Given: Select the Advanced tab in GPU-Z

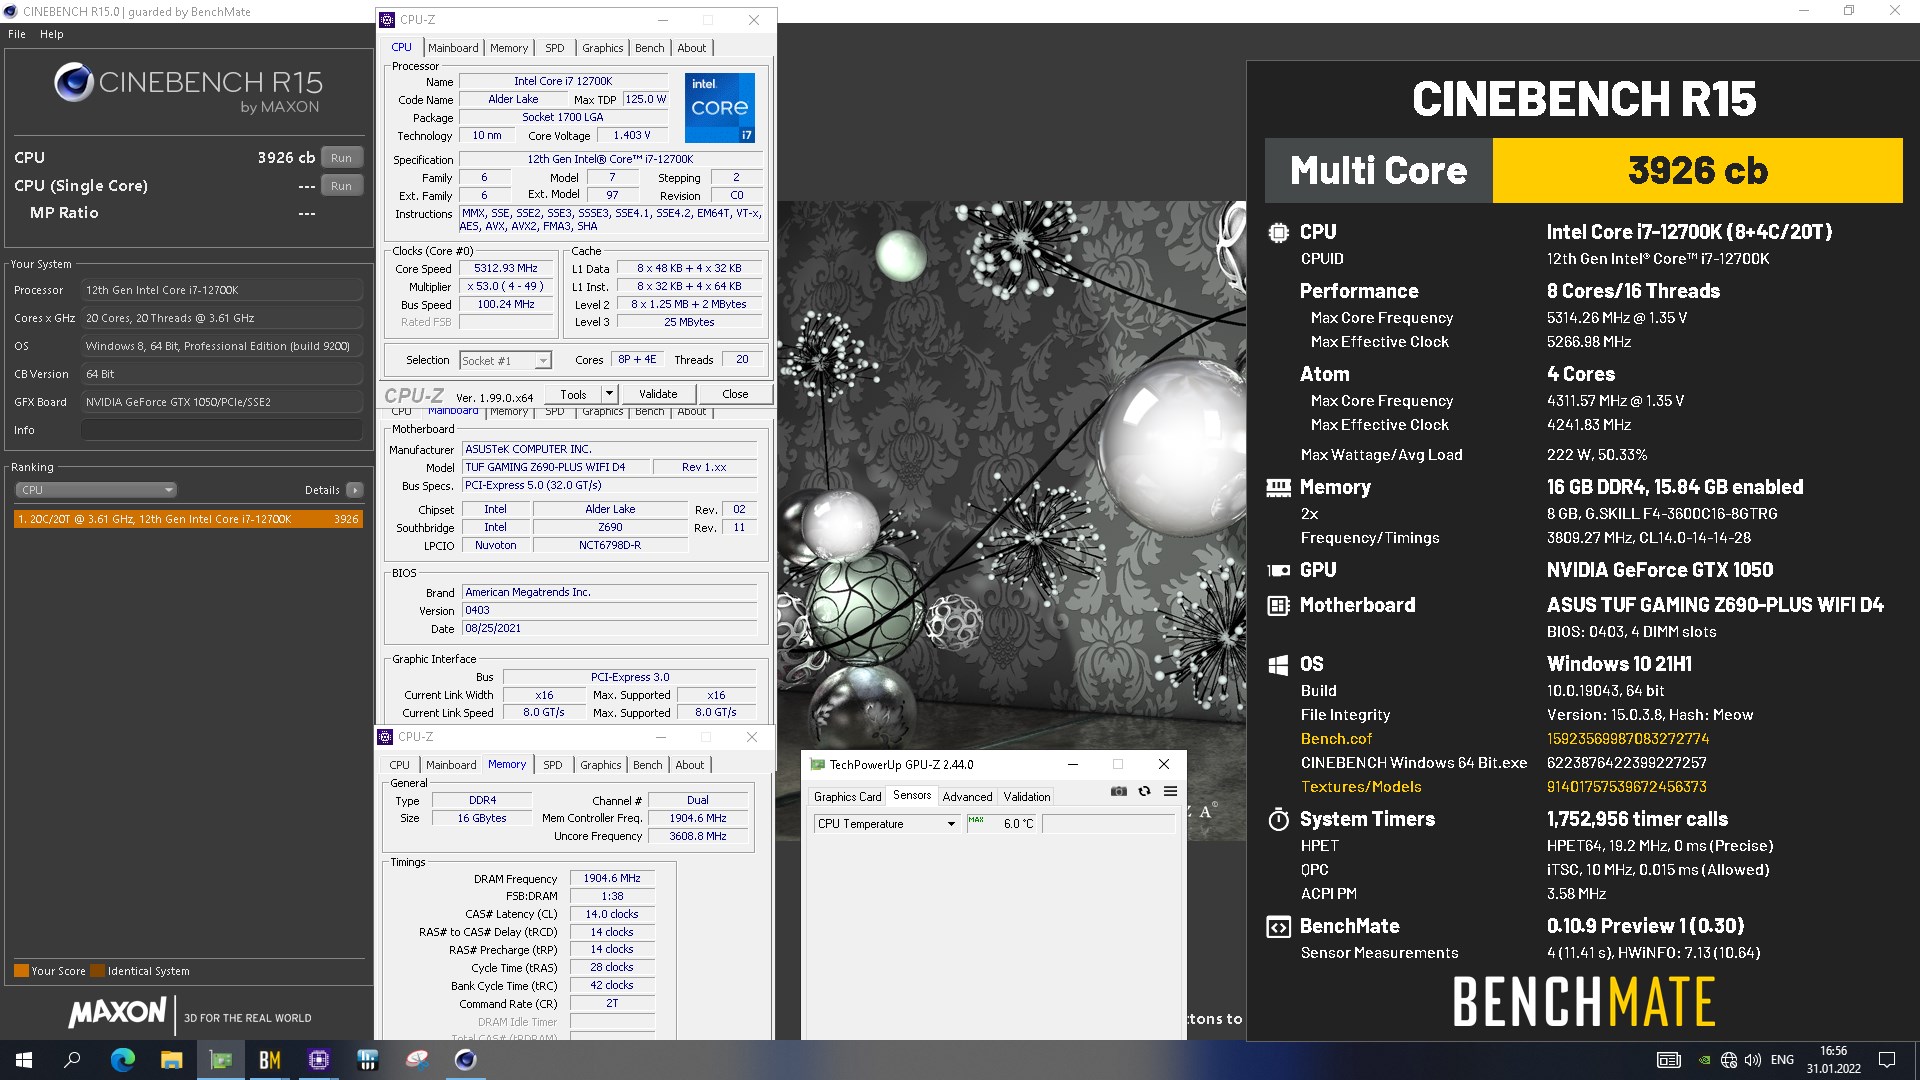Looking at the screenshot, I should (x=967, y=797).
